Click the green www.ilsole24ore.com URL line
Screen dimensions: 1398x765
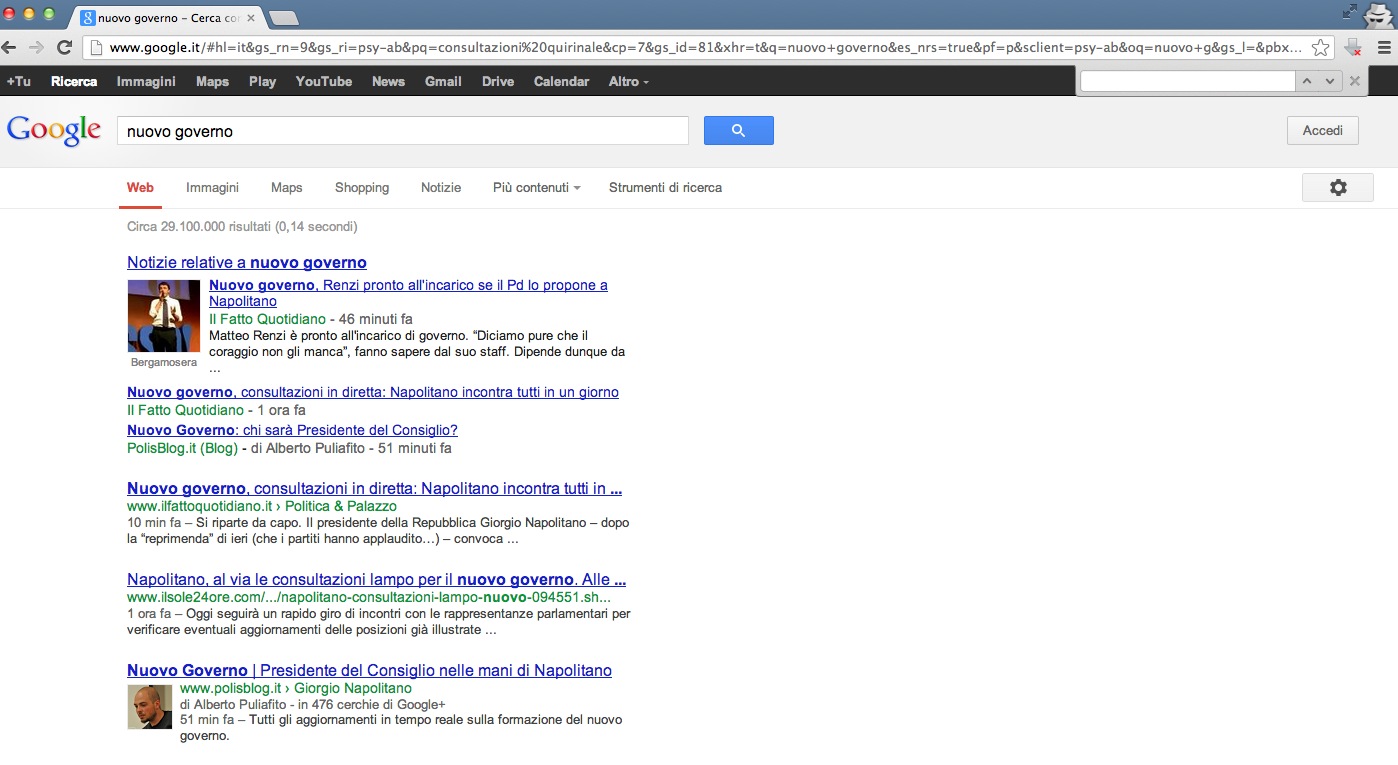tap(369, 598)
